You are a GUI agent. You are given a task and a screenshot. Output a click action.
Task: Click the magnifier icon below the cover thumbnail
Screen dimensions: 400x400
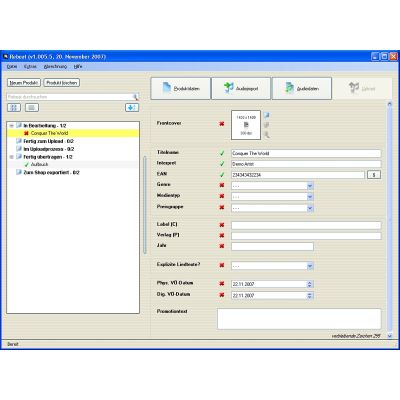tap(267, 134)
